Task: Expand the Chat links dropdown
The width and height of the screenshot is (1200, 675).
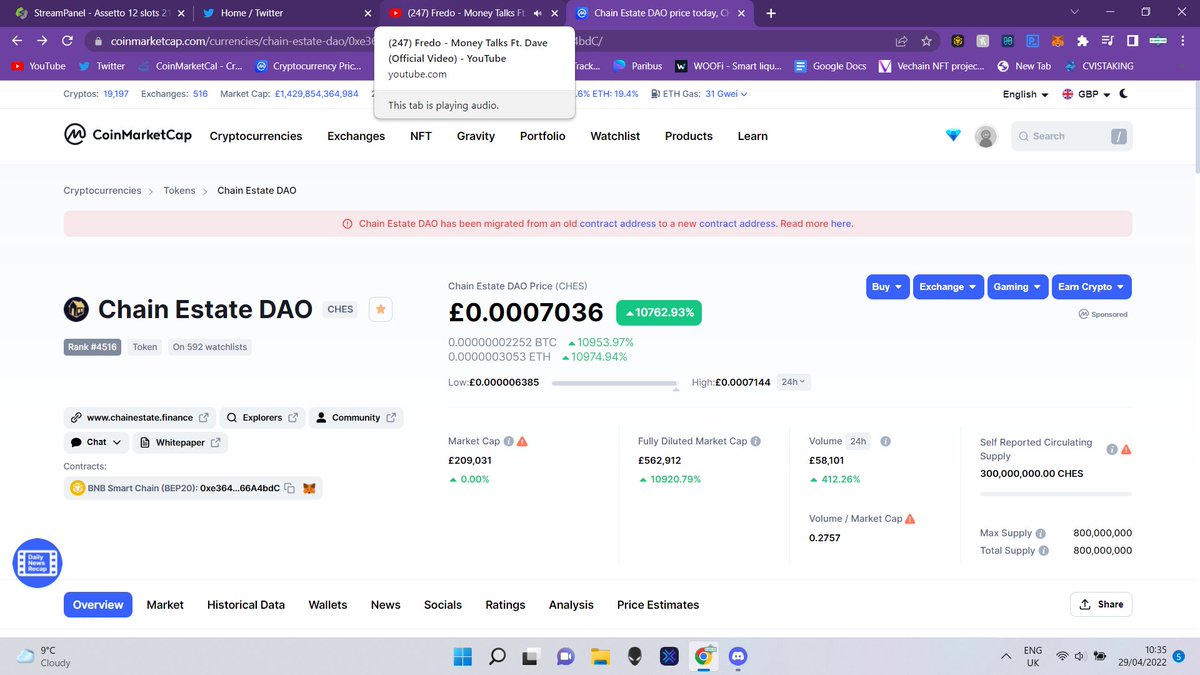Action: [x=96, y=442]
